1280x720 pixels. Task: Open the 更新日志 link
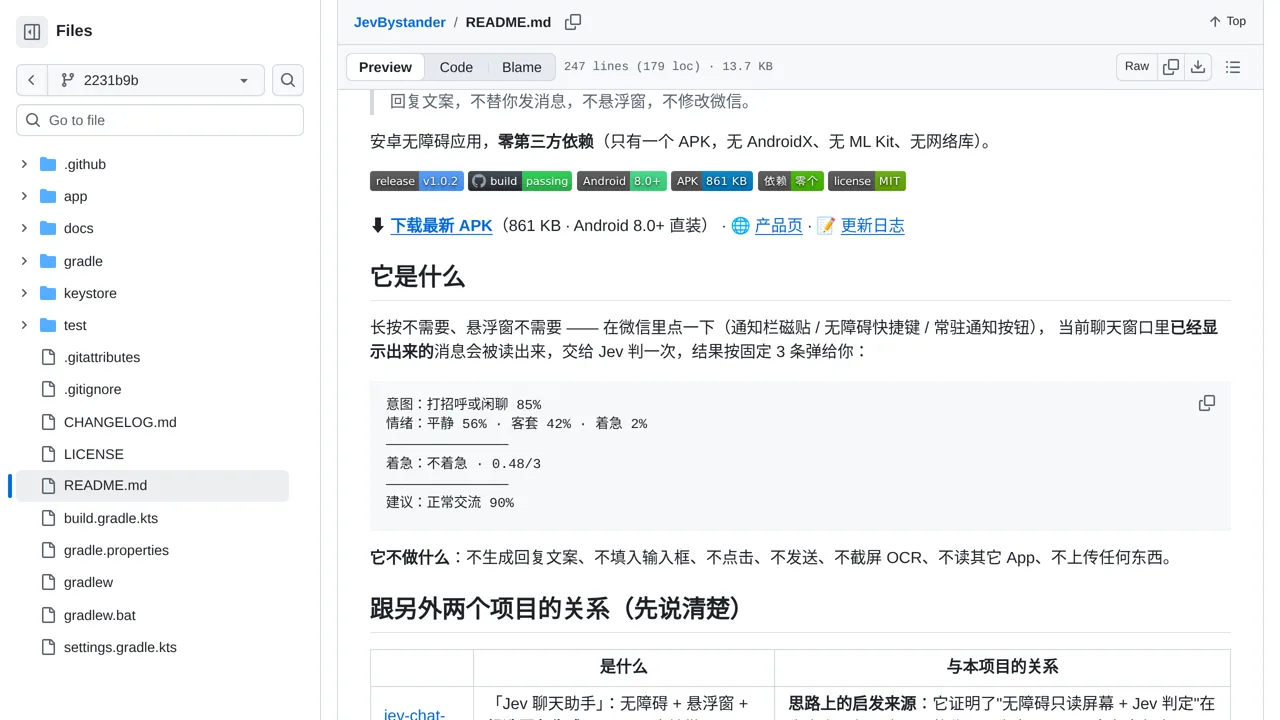[x=872, y=226]
